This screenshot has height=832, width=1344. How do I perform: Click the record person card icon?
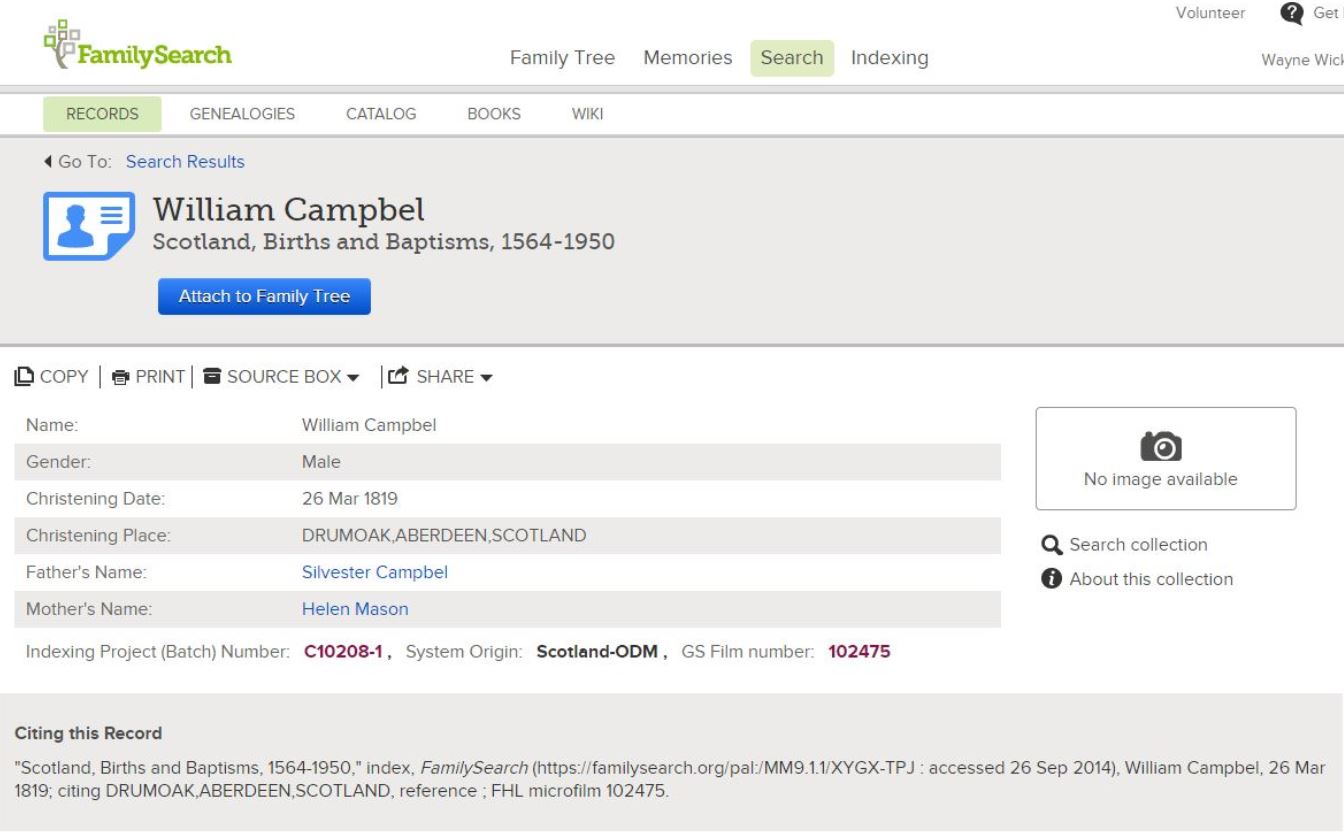tap(89, 226)
